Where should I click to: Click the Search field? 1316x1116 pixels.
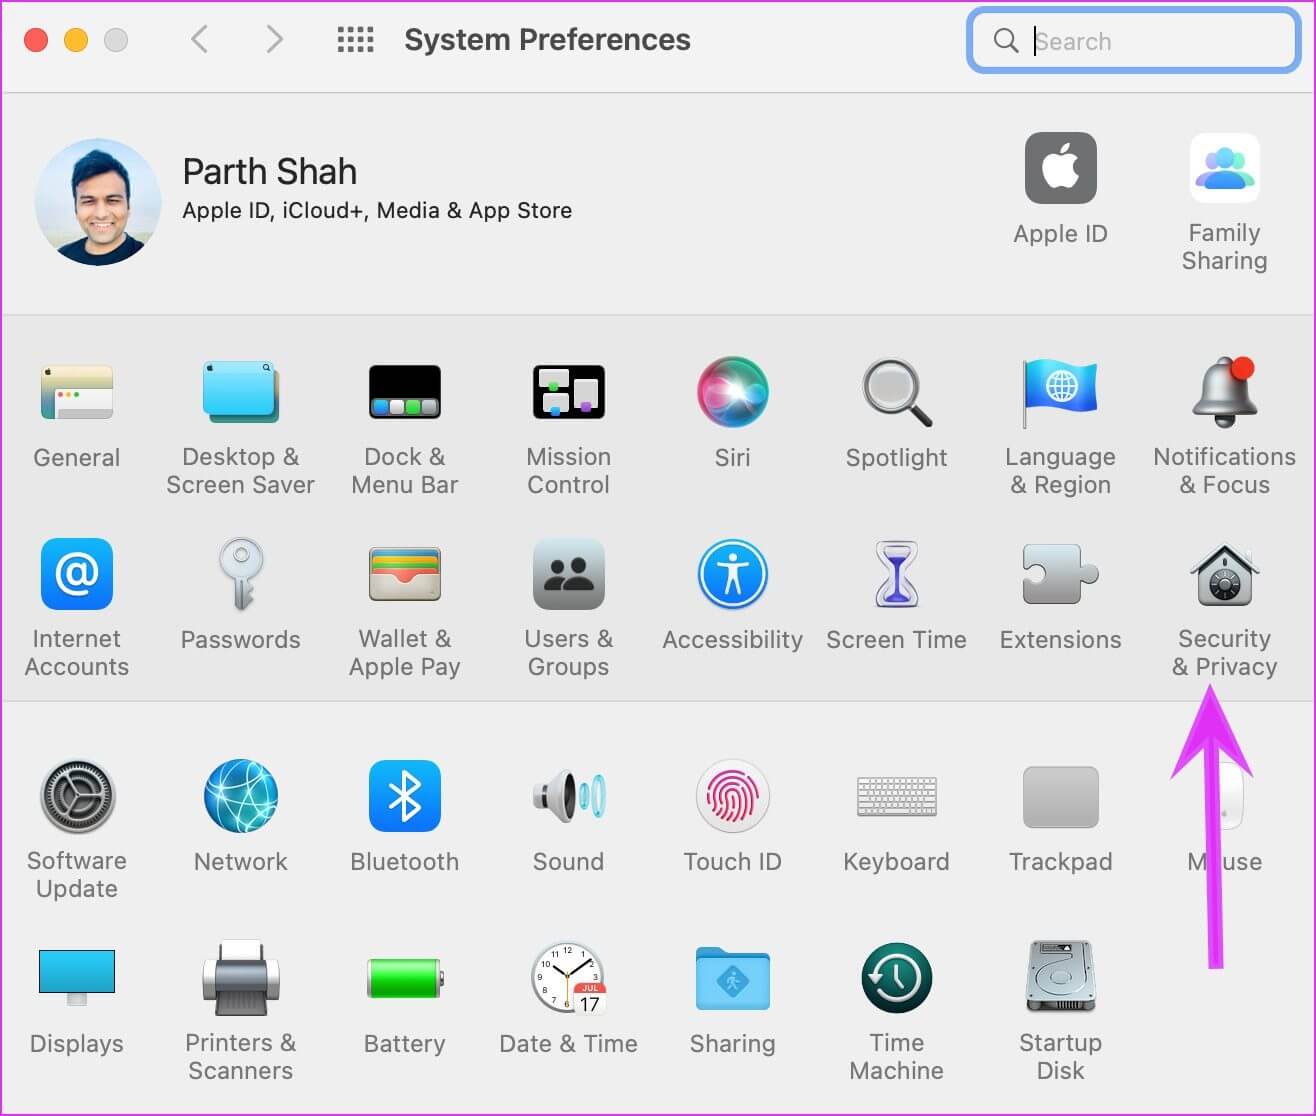pos(1133,41)
